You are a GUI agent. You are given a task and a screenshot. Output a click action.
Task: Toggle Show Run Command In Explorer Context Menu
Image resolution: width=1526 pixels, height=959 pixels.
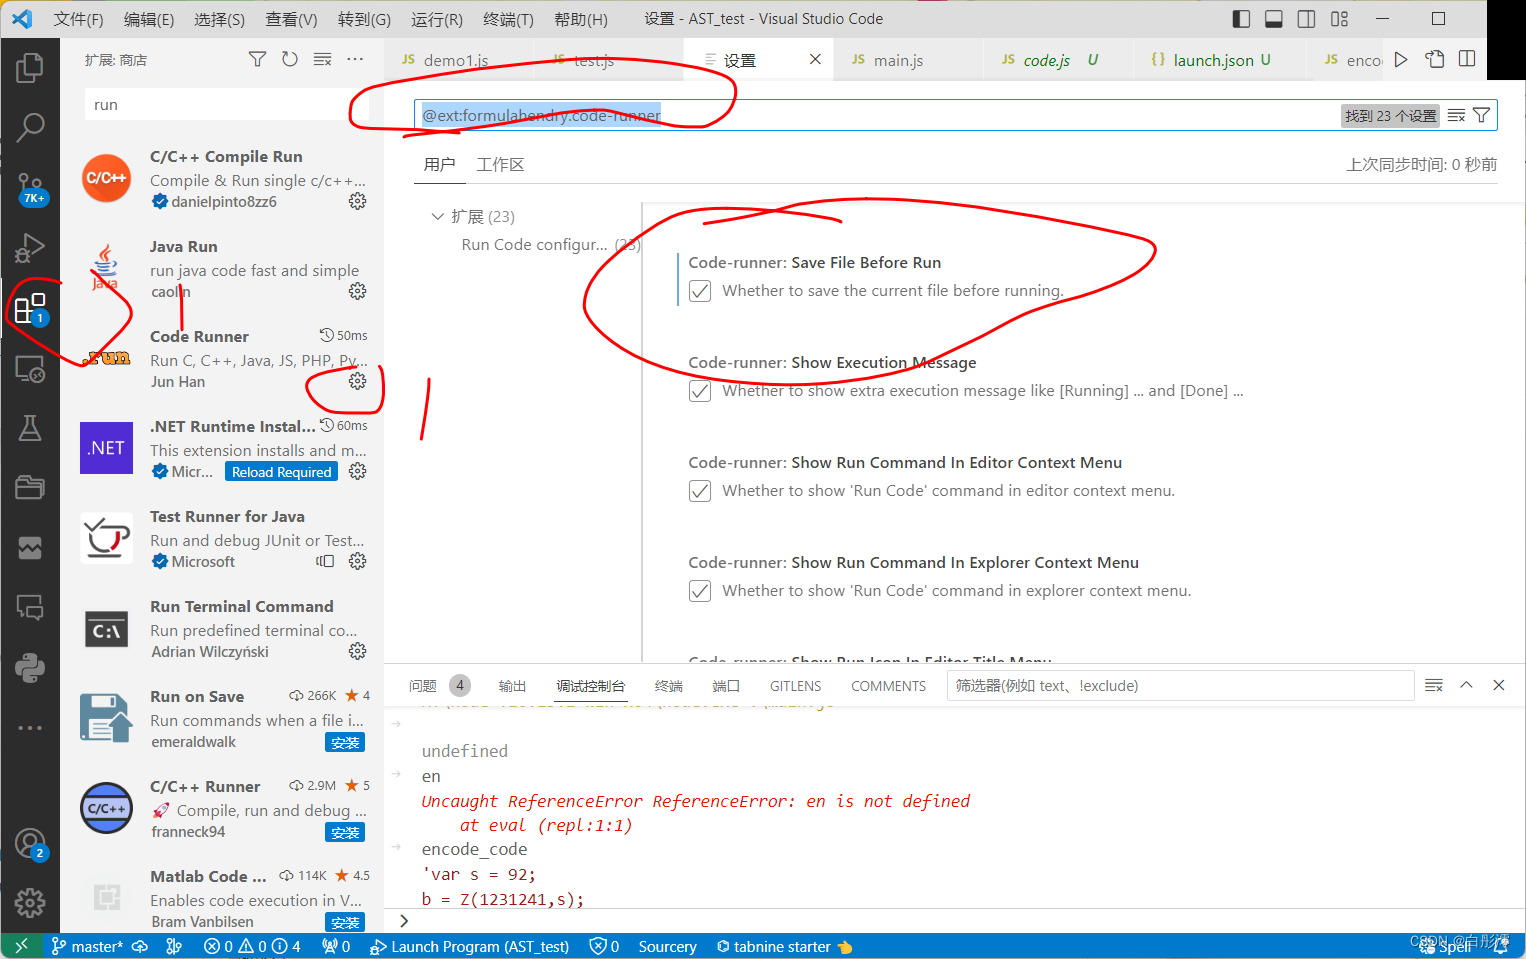700,591
